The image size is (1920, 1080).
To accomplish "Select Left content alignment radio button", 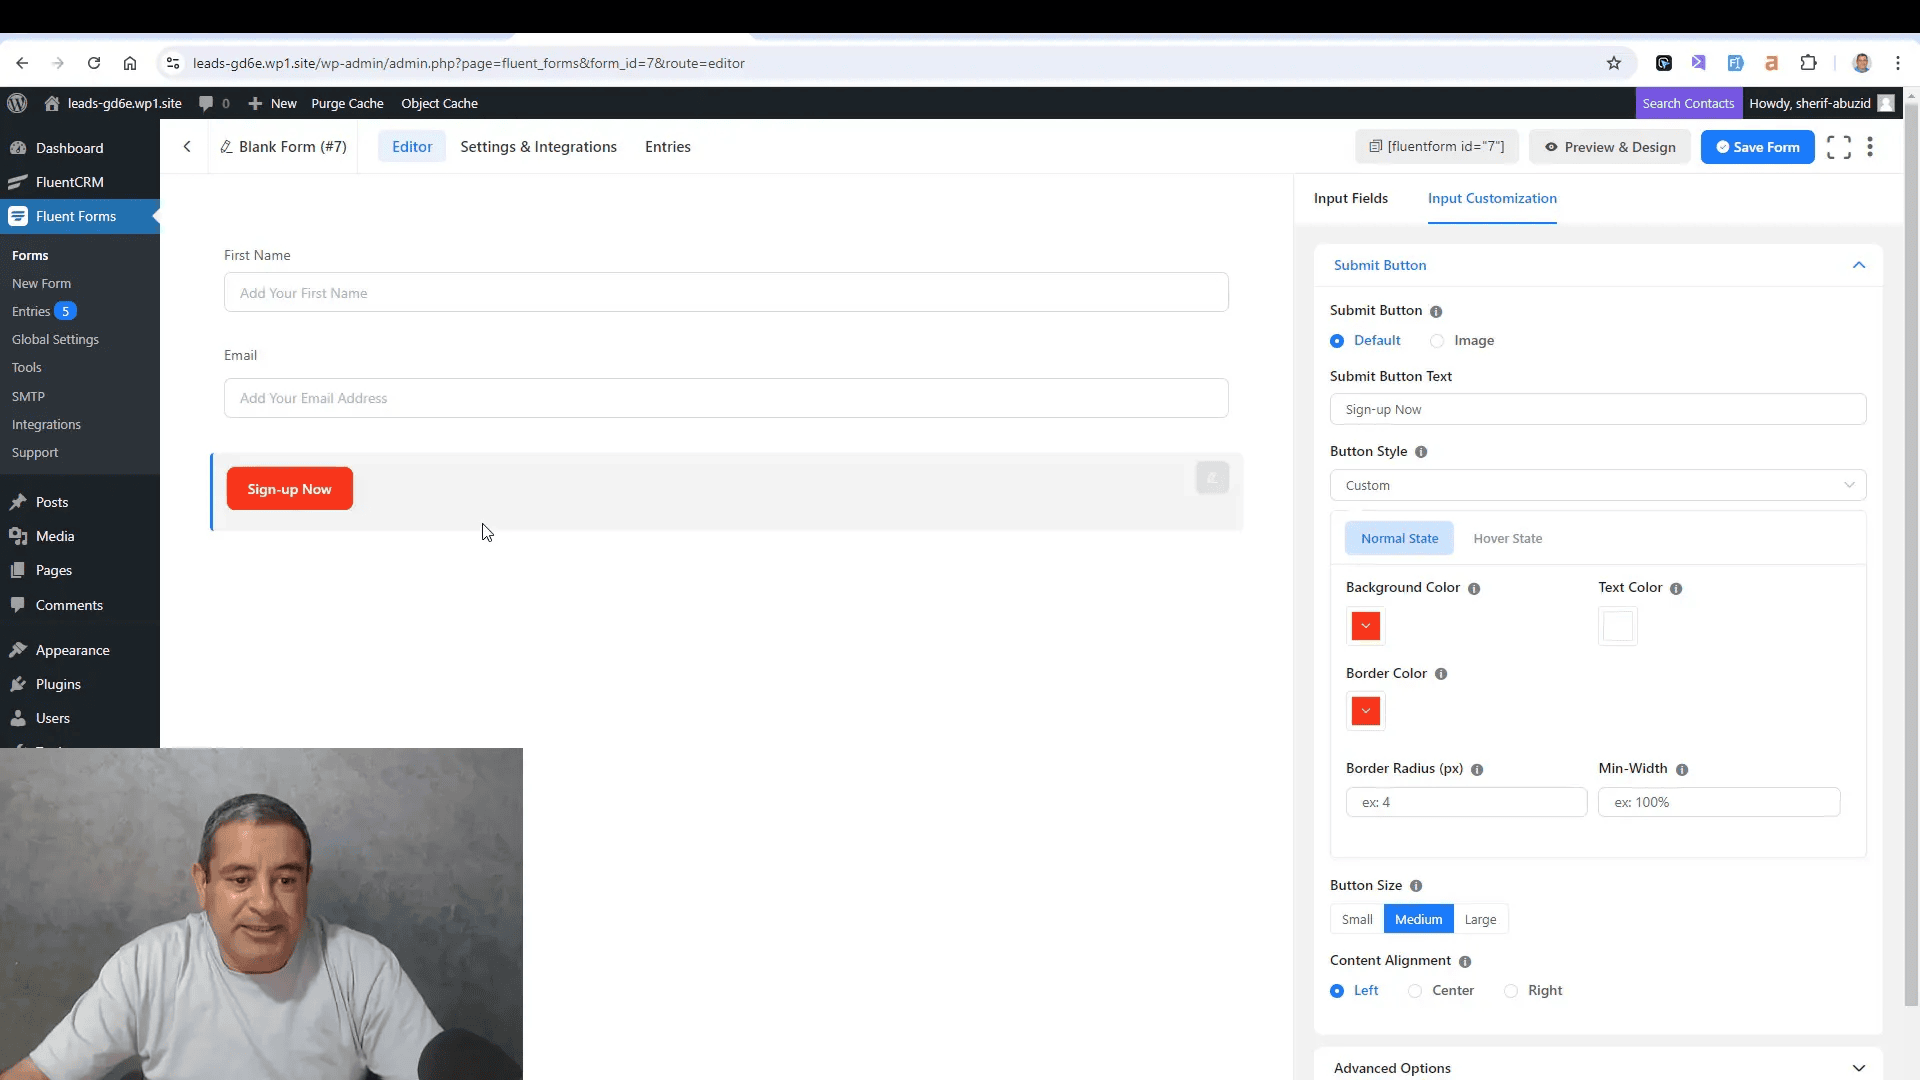I will point(1337,990).
